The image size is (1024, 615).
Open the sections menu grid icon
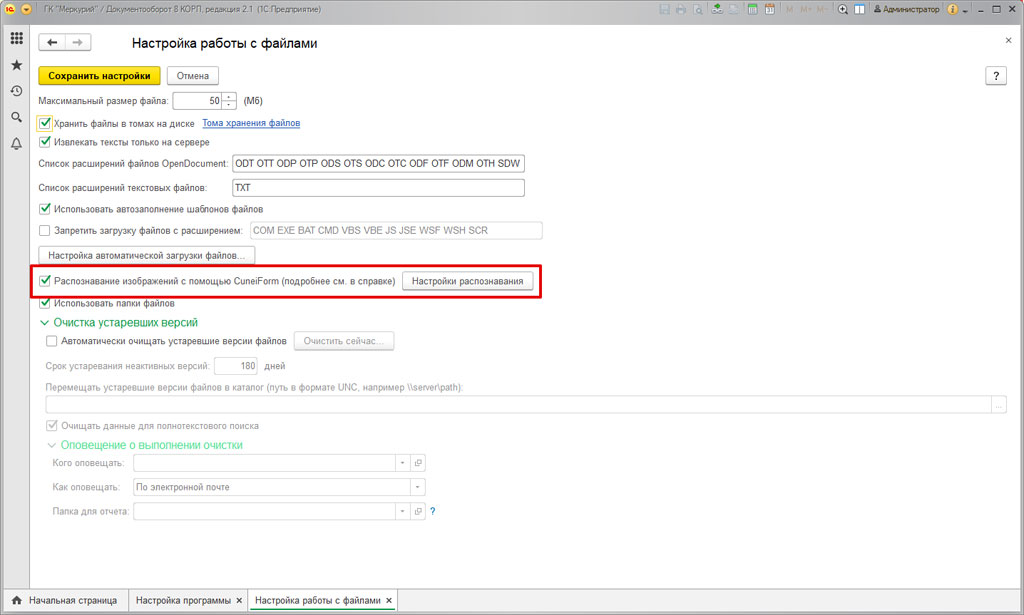pos(16,39)
